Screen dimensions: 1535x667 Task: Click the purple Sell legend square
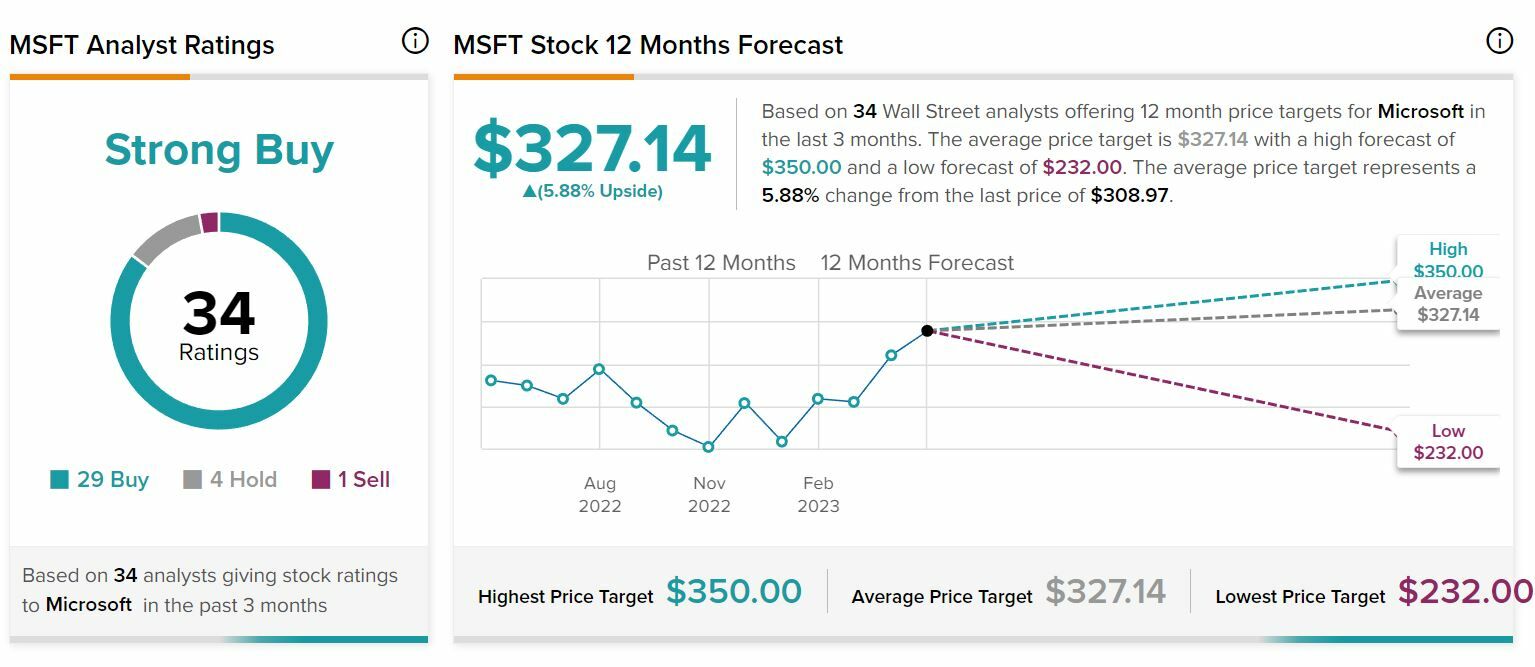(321, 480)
